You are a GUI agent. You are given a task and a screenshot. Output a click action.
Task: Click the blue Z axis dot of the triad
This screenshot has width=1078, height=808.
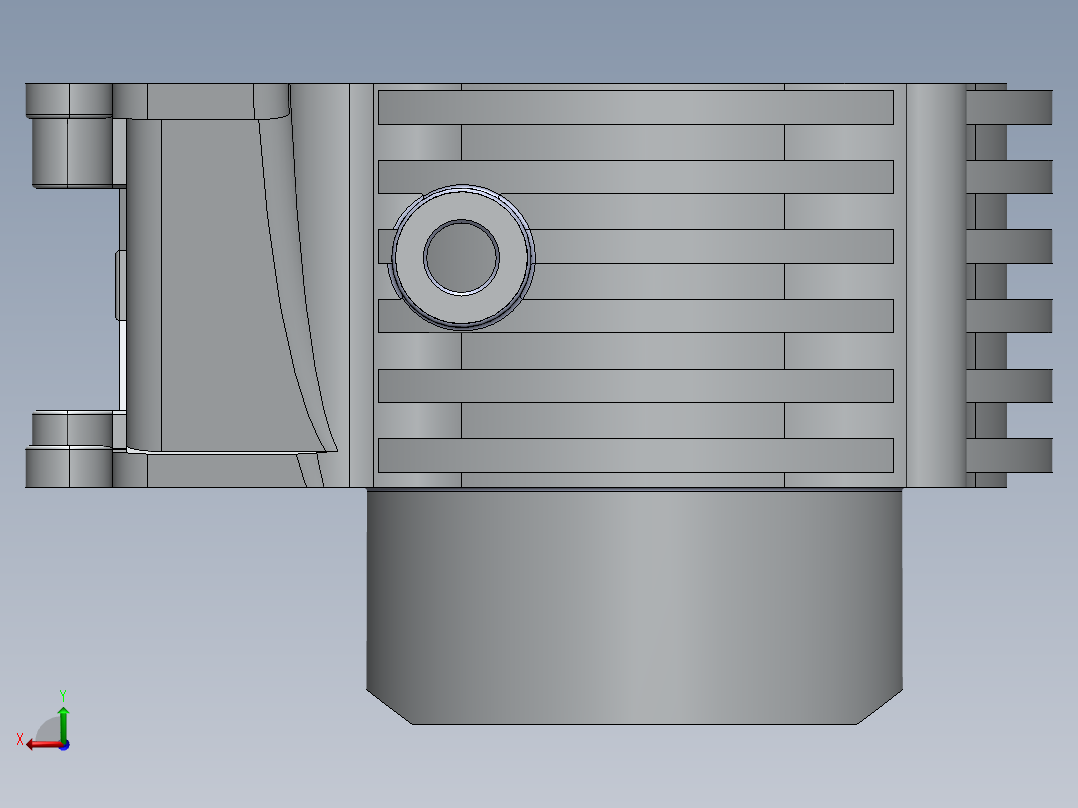tap(65, 745)
